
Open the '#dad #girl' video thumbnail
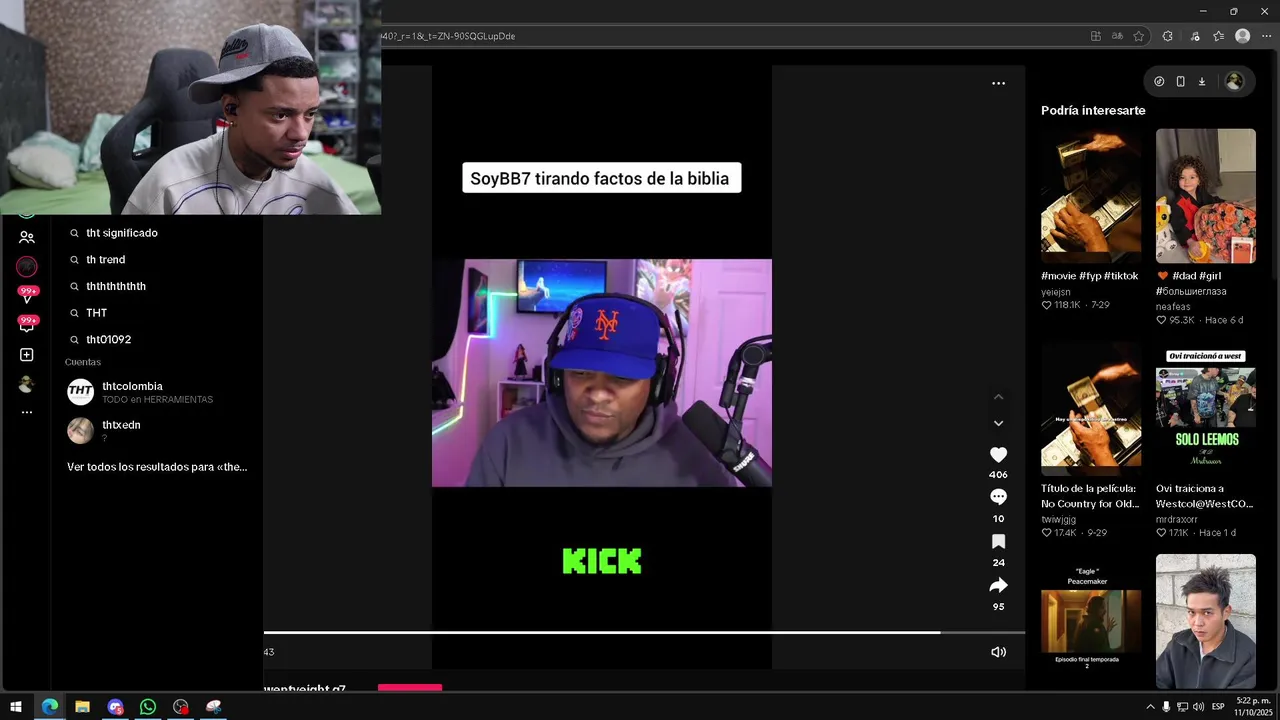coord(1206,196)
